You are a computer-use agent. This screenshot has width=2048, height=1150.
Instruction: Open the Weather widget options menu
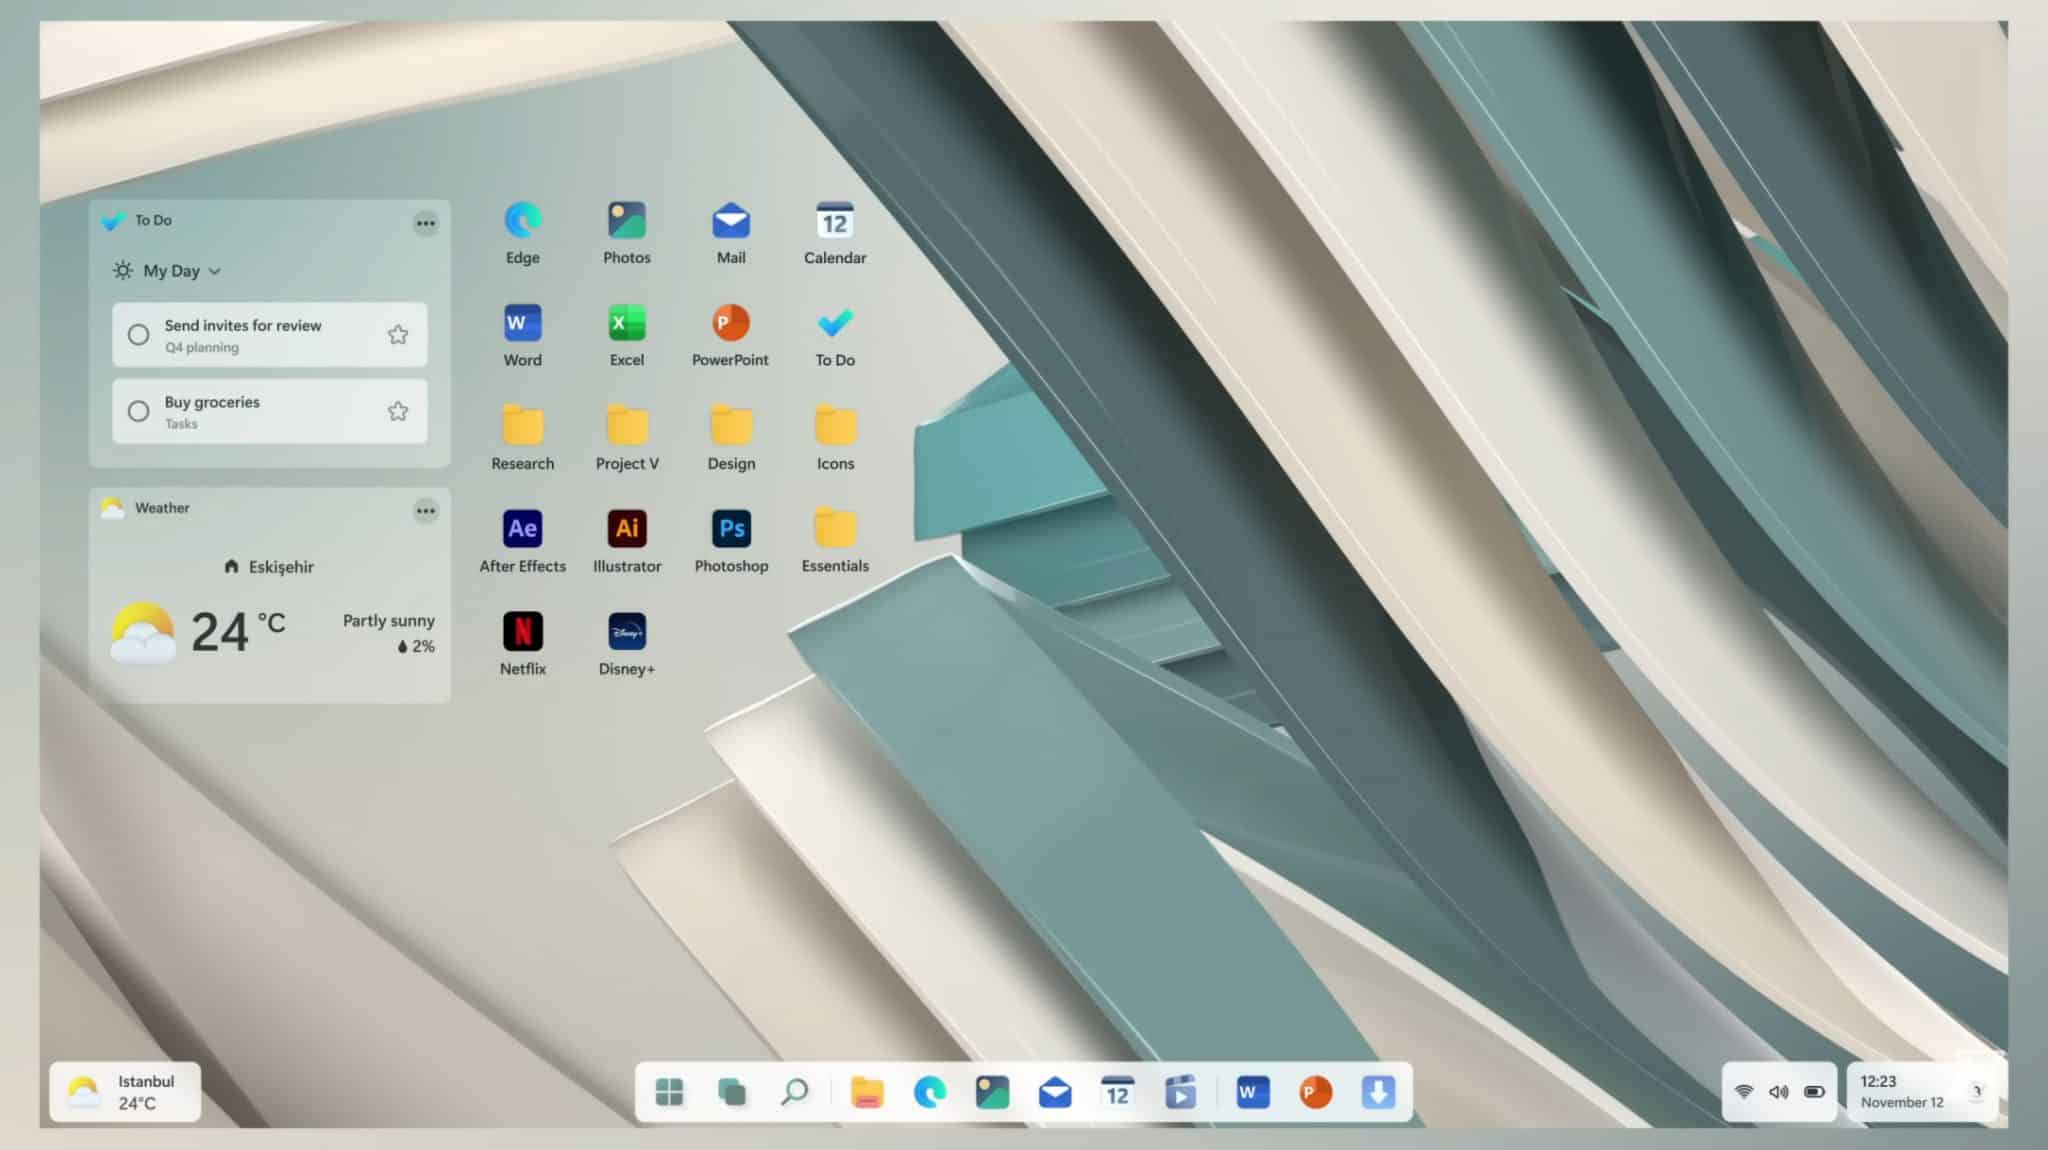click(x=427, y=511)
